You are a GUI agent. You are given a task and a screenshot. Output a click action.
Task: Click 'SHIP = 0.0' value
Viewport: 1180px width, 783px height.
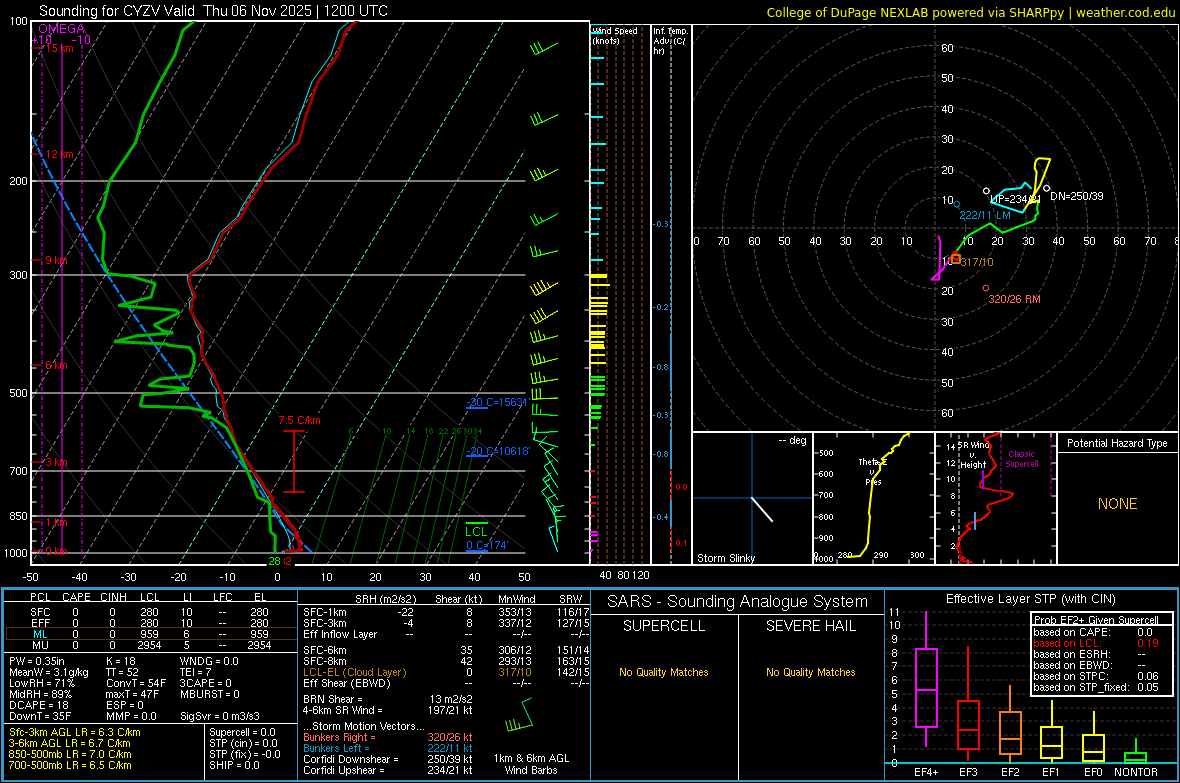[234, 765]
